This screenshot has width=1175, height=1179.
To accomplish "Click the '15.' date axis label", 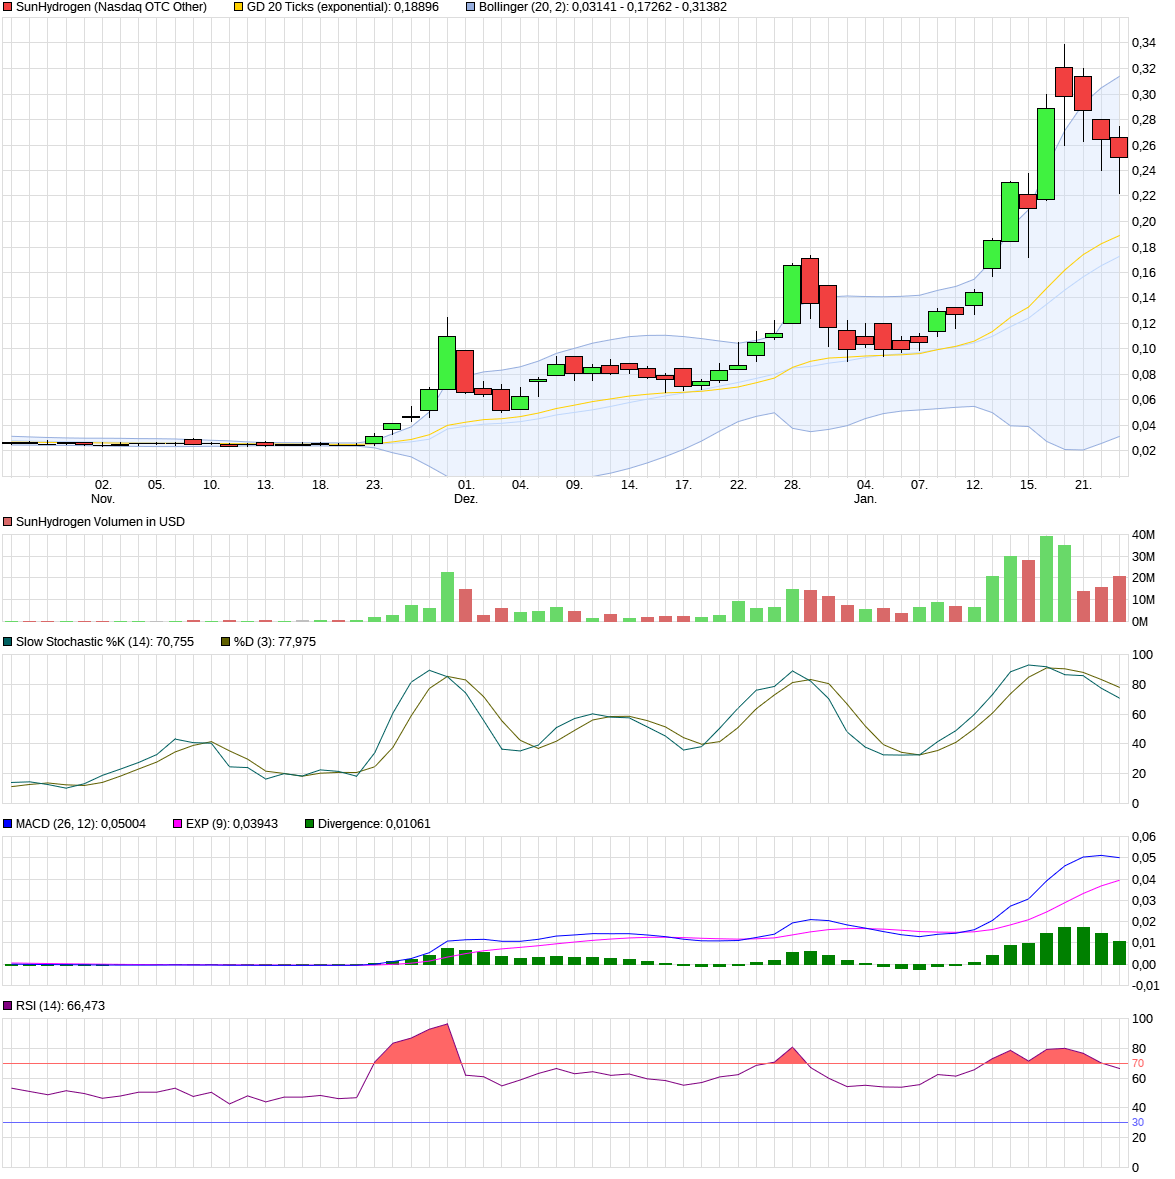I will point(1028,485).
